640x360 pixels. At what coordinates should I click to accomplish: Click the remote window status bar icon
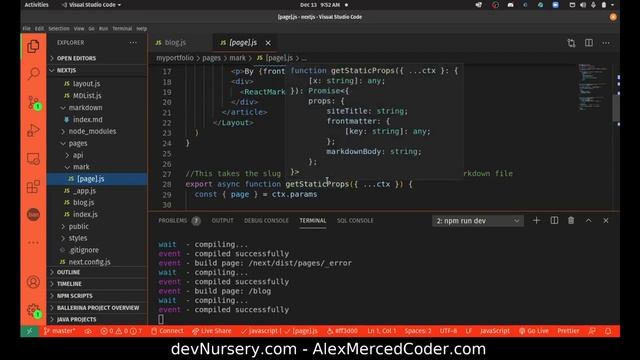click(x=29, y=331)
